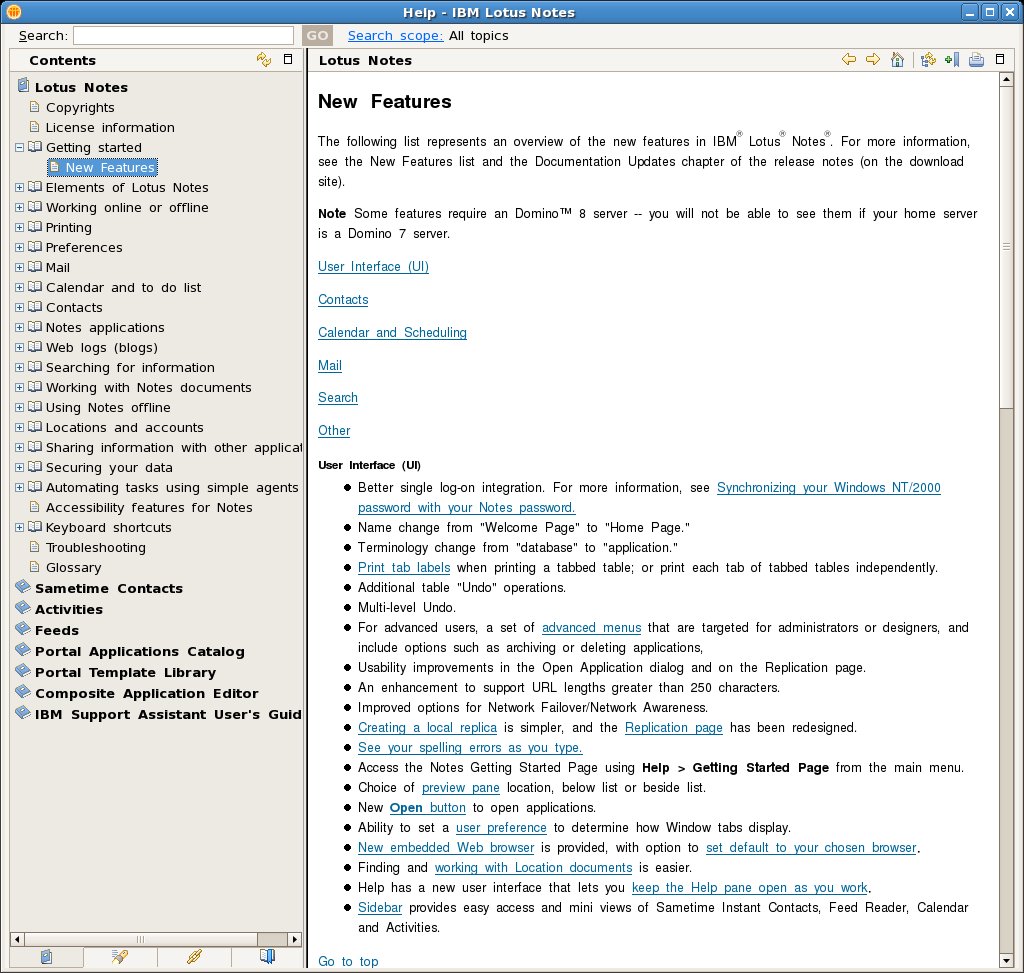Open the License information topic
The height and width of the screenshot is (973, 1024).
(x=110, y=127)
